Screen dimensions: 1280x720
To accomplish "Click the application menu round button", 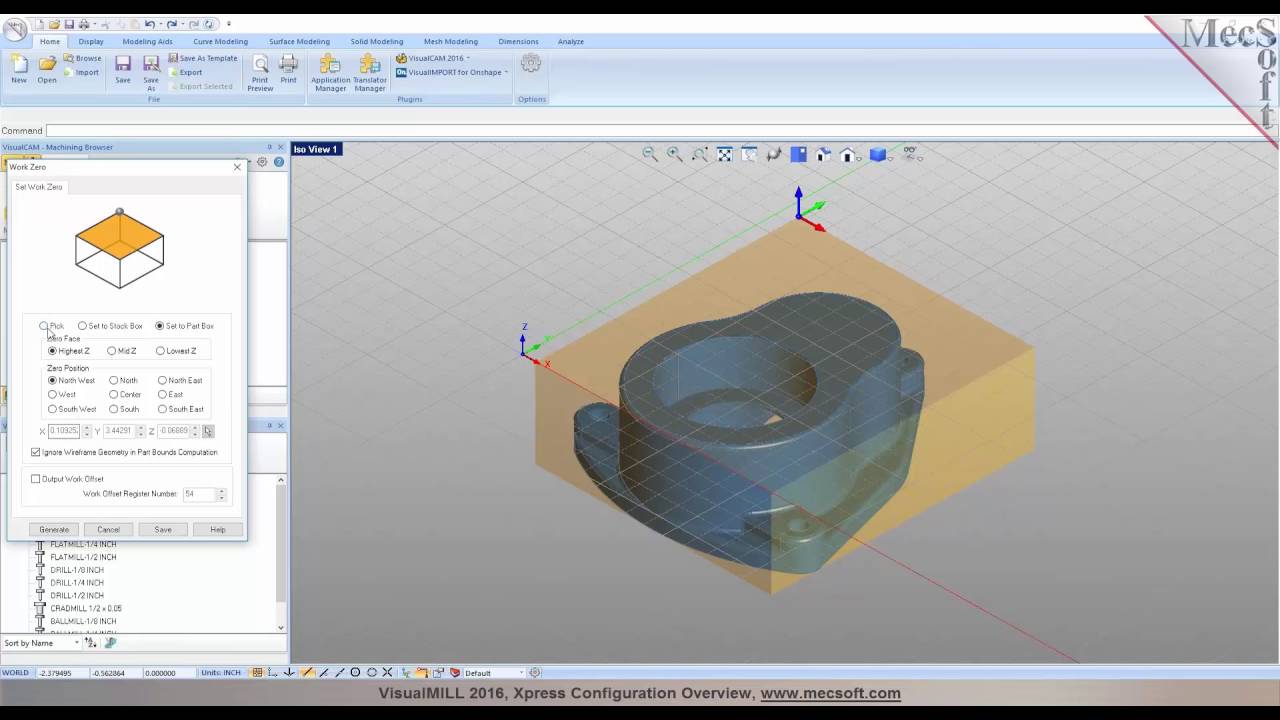I will [15, 30].
